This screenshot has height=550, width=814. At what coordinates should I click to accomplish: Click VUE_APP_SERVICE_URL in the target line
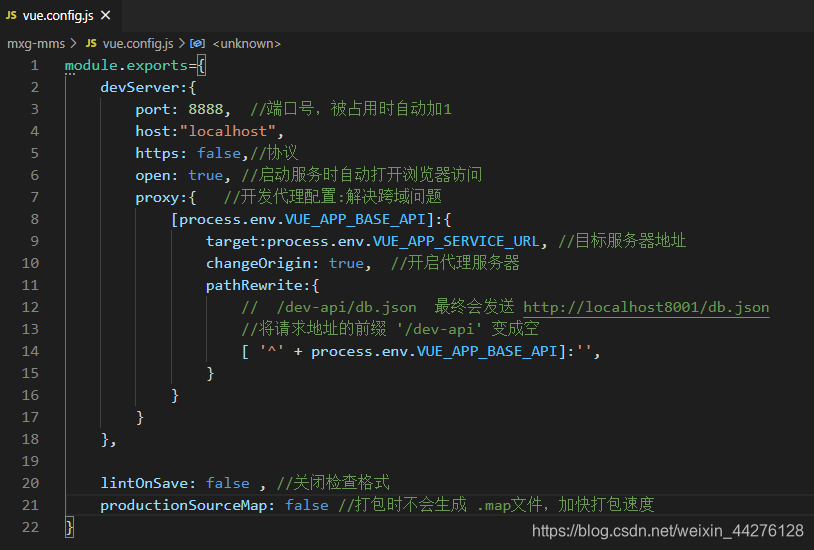coord(456,242)
